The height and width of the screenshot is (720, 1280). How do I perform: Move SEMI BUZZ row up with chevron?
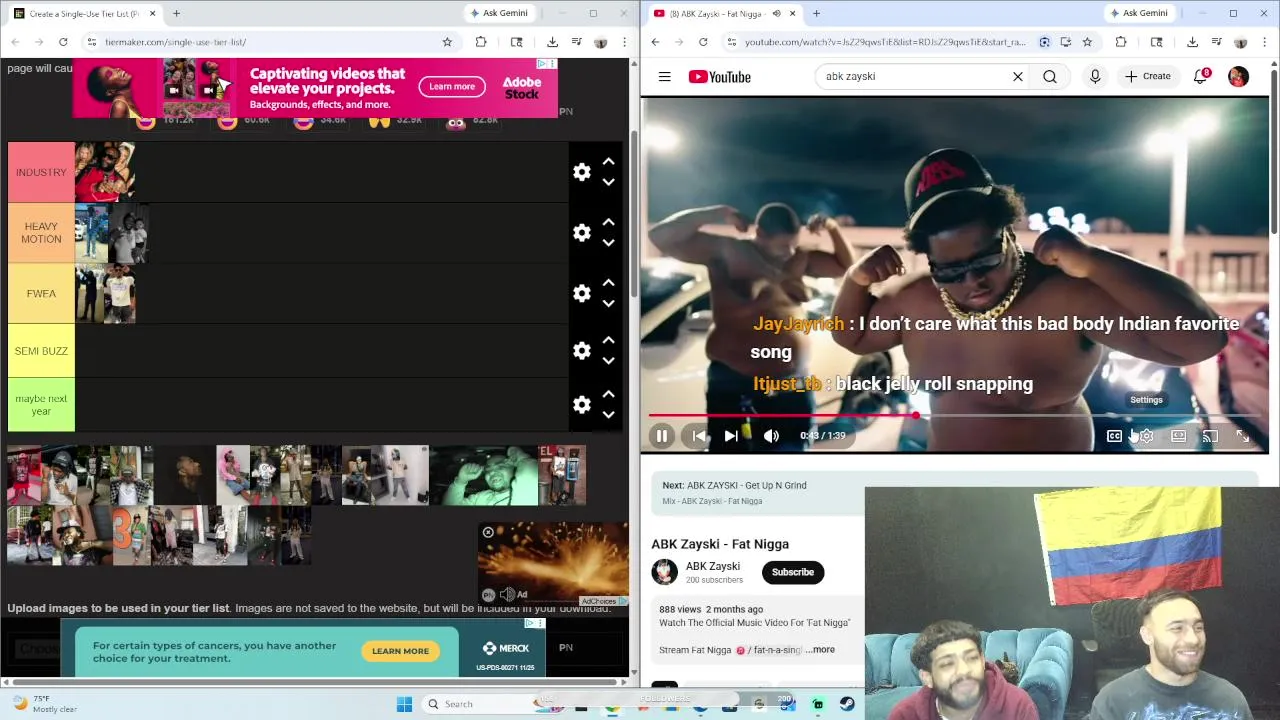(x=608, y=340)
